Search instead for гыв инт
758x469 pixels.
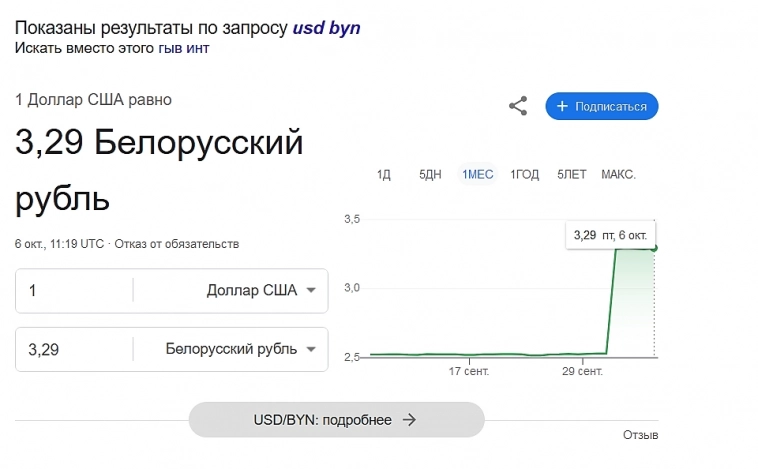pos(184,48)
